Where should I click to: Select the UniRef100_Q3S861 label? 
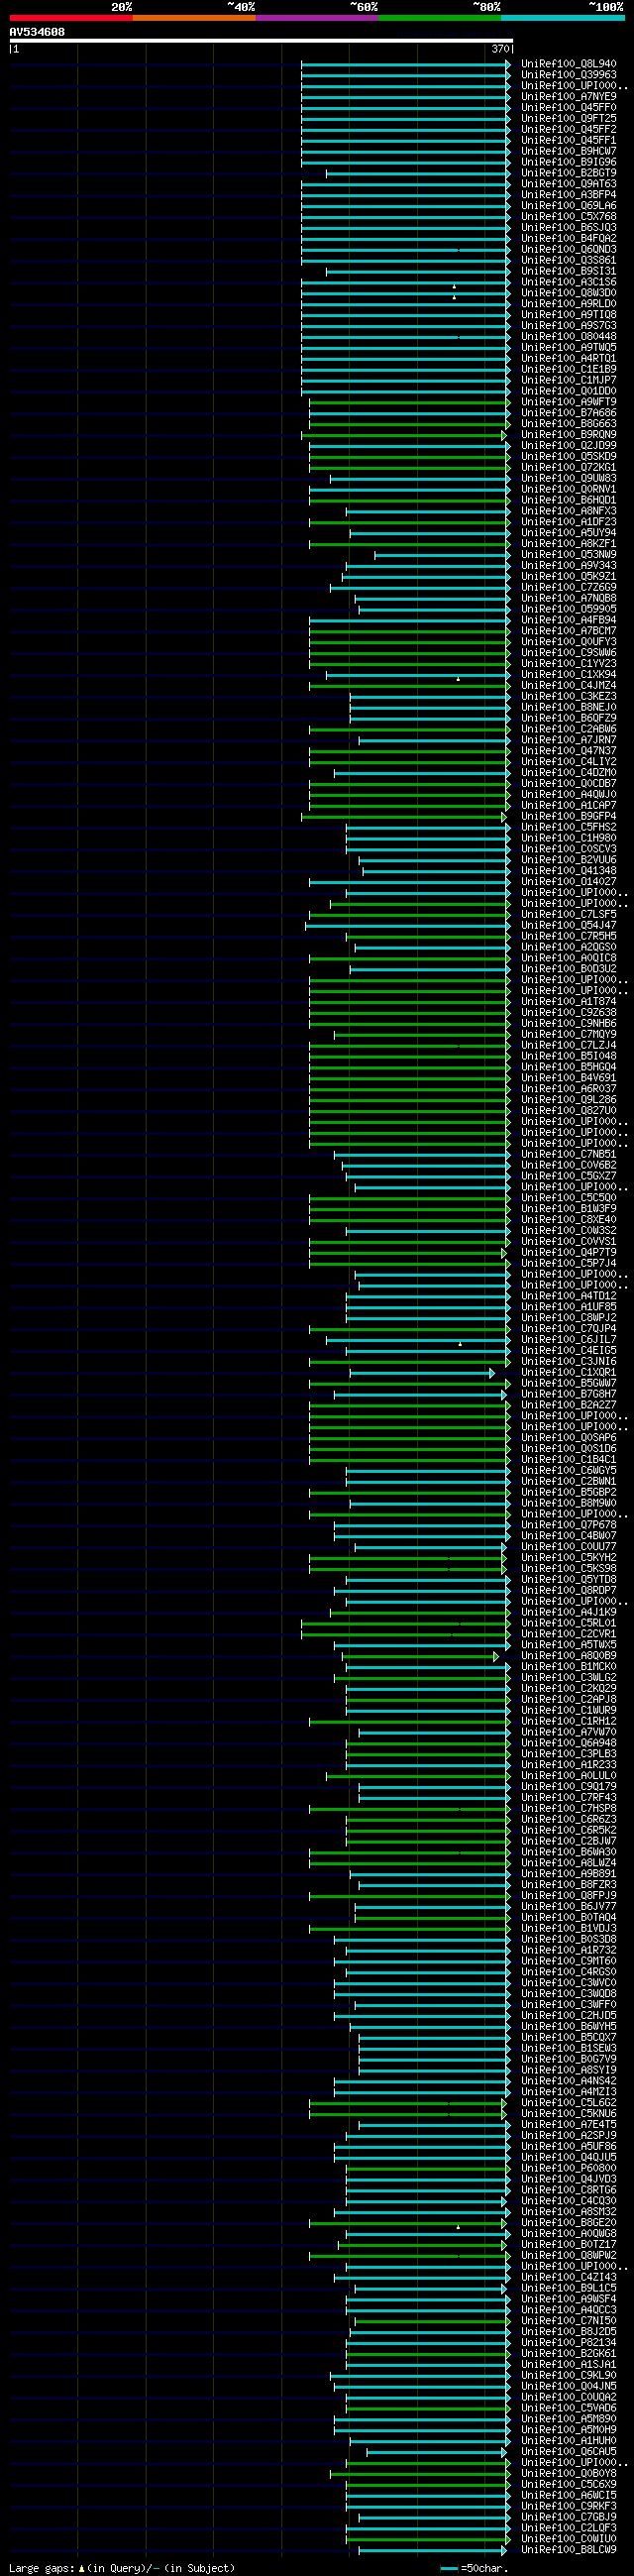point(569,260)
